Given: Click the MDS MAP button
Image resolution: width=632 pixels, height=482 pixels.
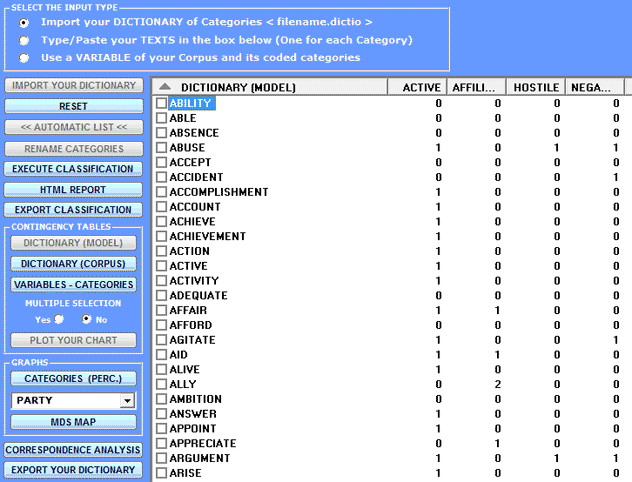Looking at the screenshot, I should pos(73,422).
